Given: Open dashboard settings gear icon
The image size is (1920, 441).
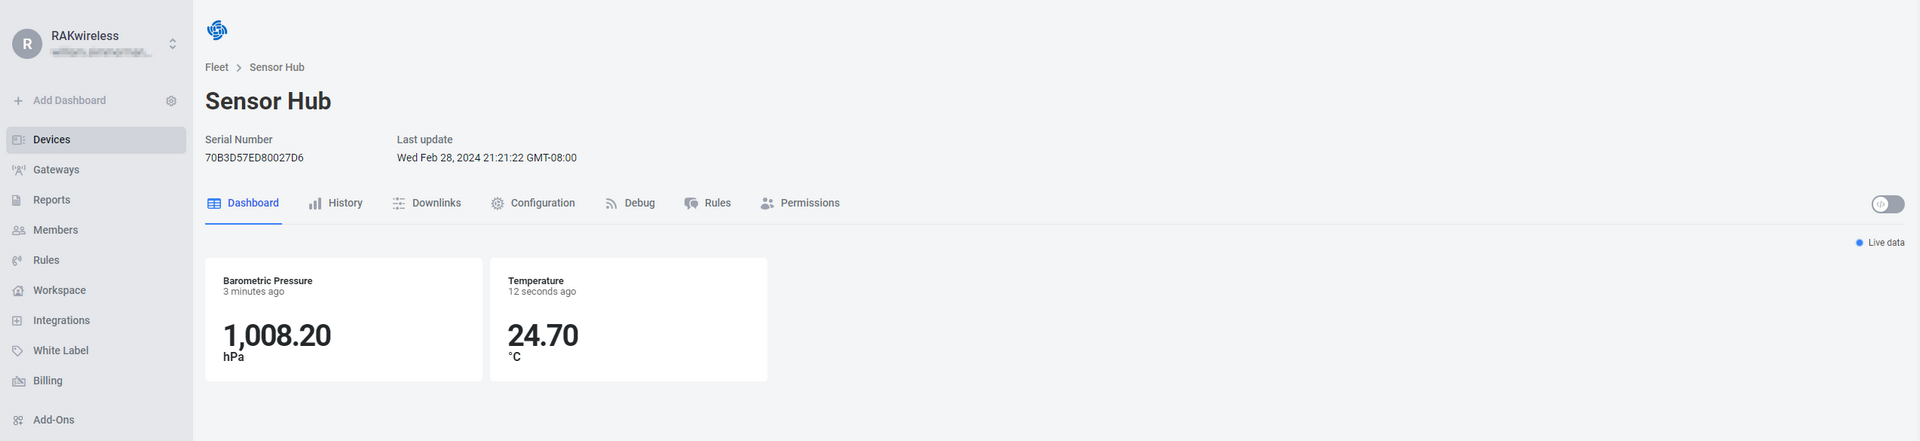Looking at the screenshot, I should coord(171,101).
